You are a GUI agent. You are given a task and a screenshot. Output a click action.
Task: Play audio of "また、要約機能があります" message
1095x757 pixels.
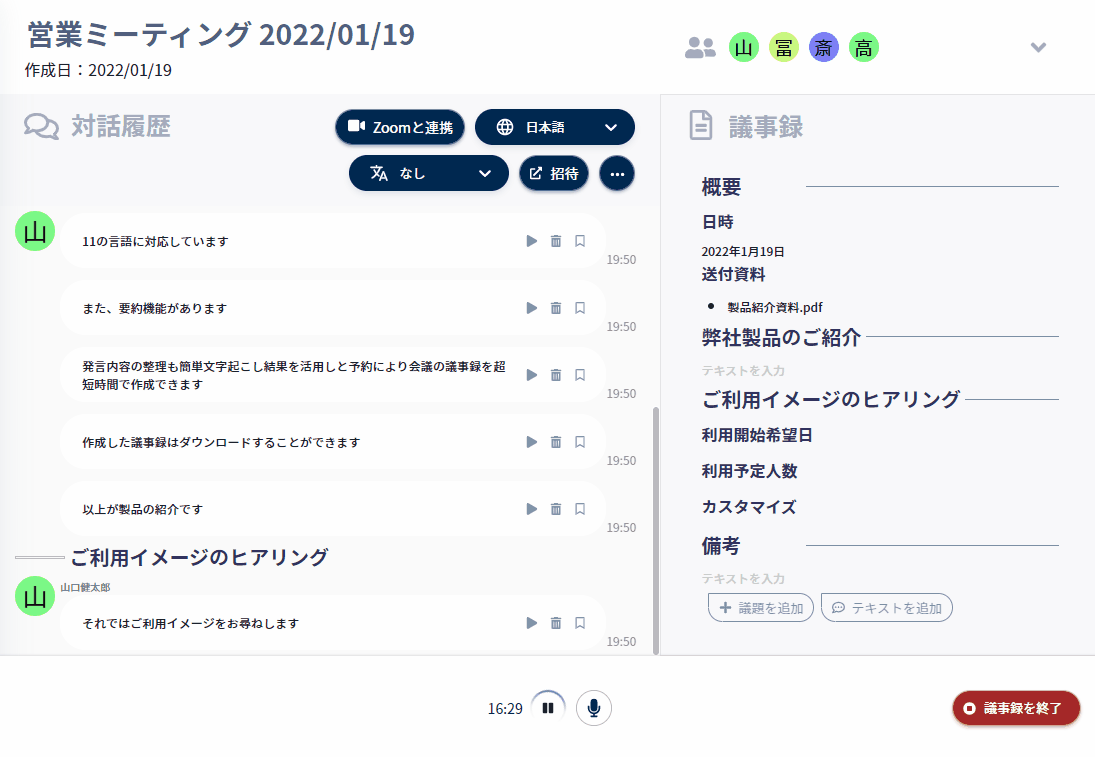pyautogui.click(x=531, y=307)
